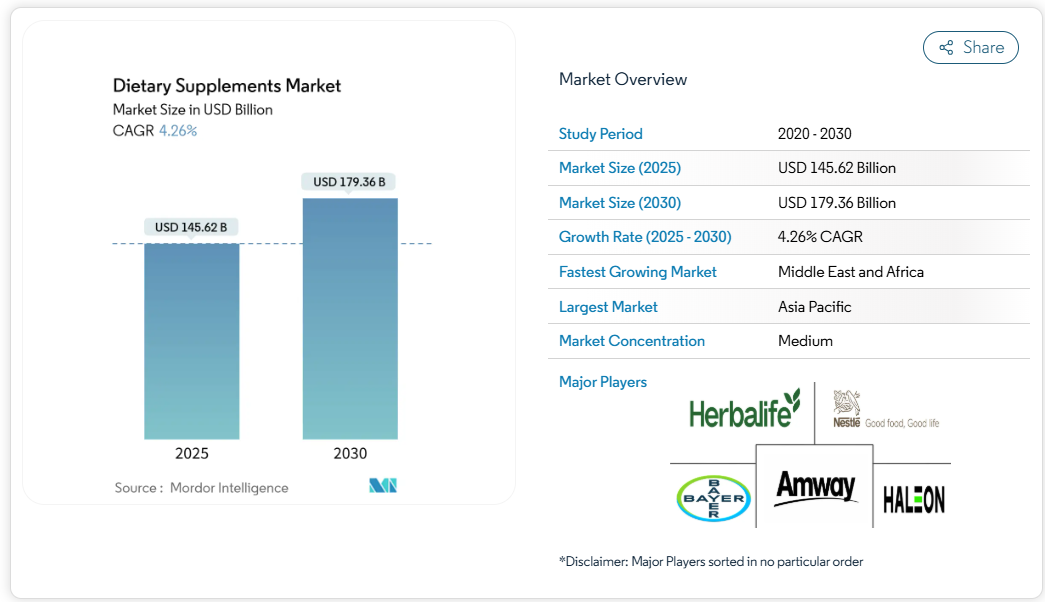Click the share icon inside Share button

tap(945, 47)
